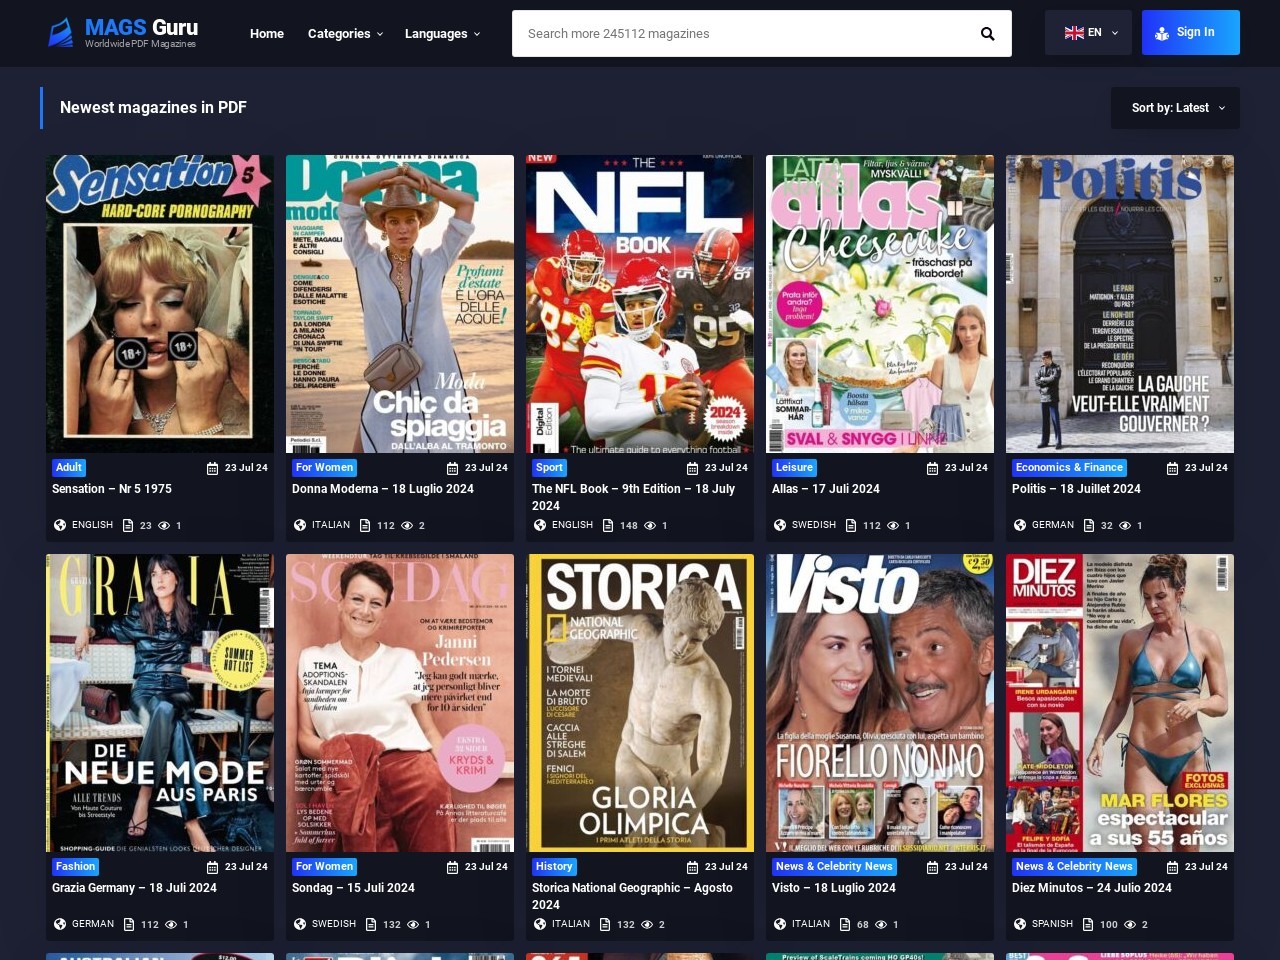Screen dimensions: 1280x960
Task: Click the eye icon on Grazia Germany card
Action: [x=170, y=924]
